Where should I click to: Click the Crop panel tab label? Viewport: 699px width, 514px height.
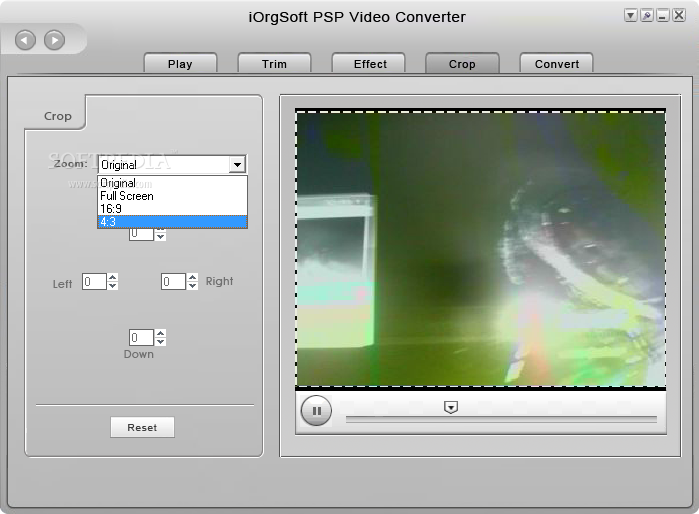(58, 116)
